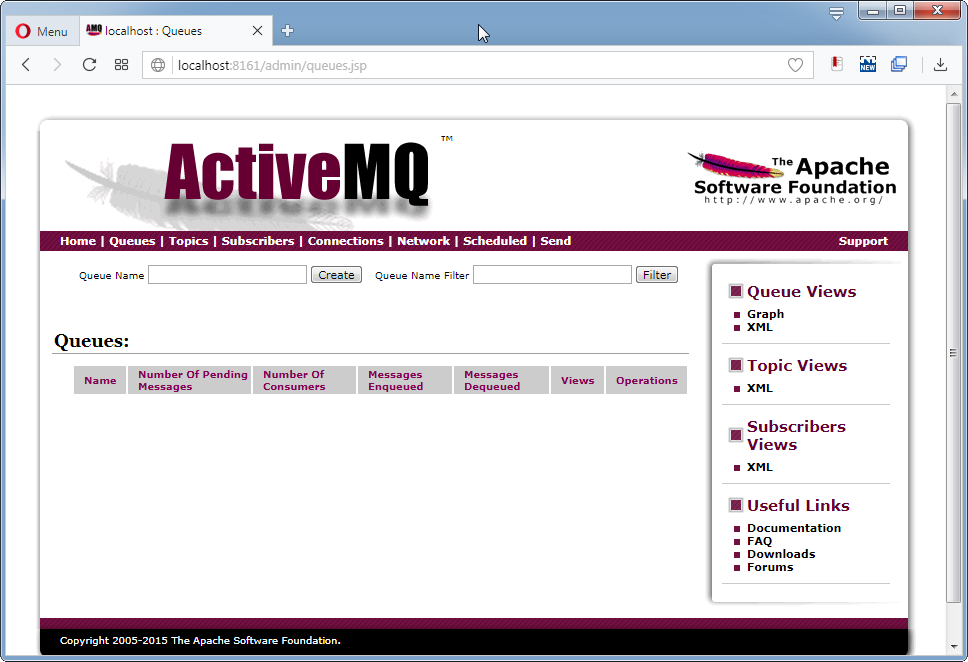Open XML link under Topic Views
The width and height of the screenshot is (968, 662).
(x=760, y=388)
